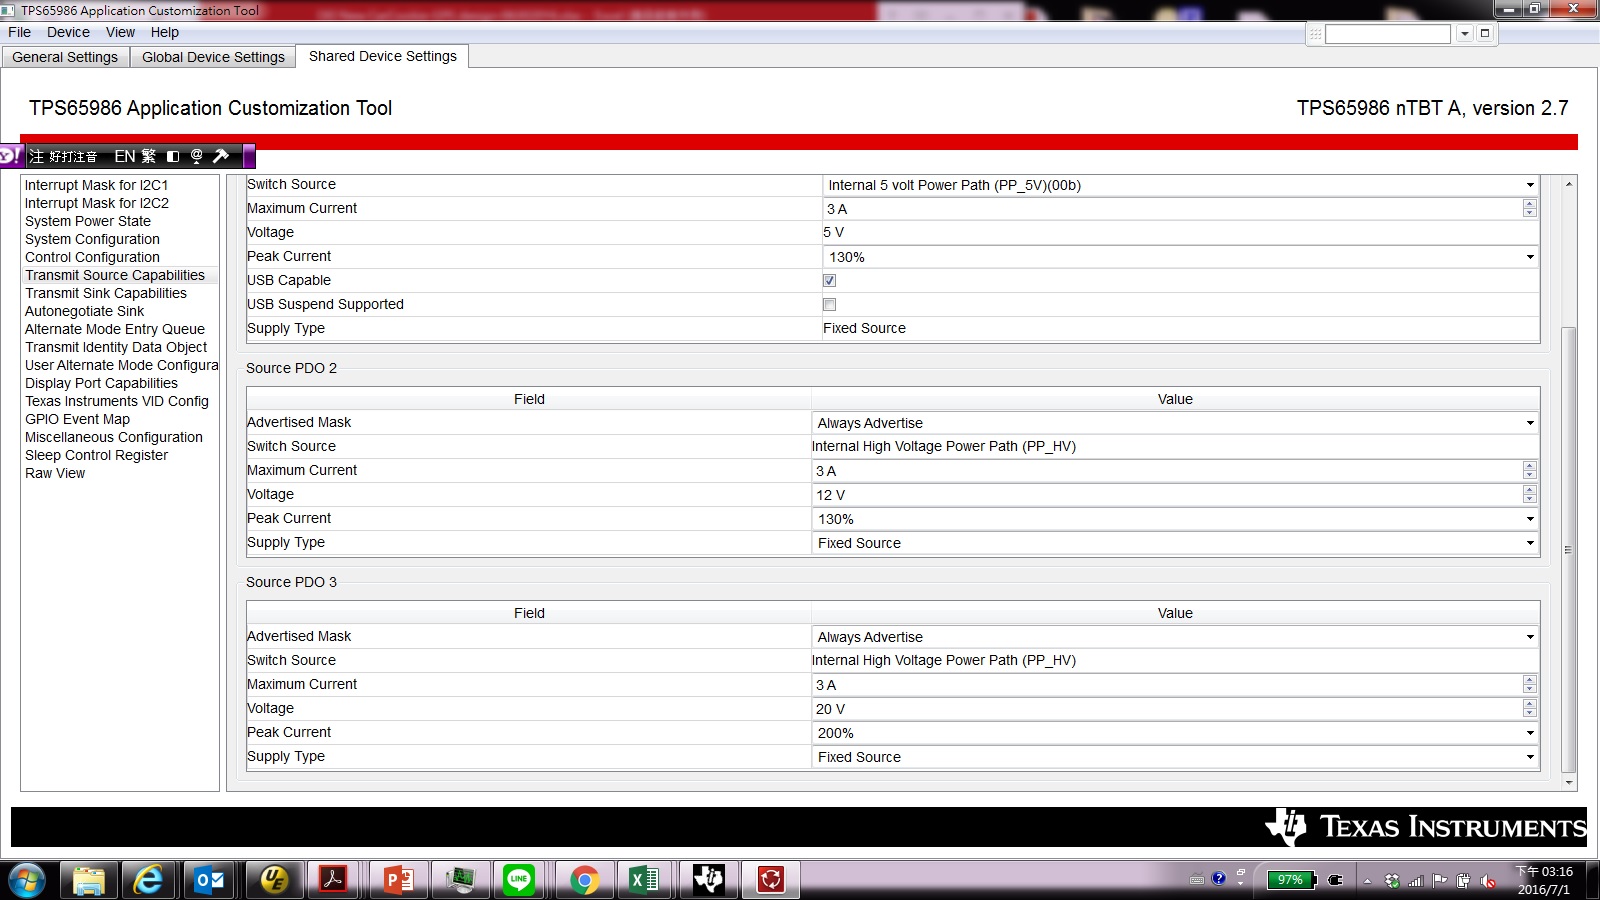Switch to the General Settings tab

click(x=64, y=57)
